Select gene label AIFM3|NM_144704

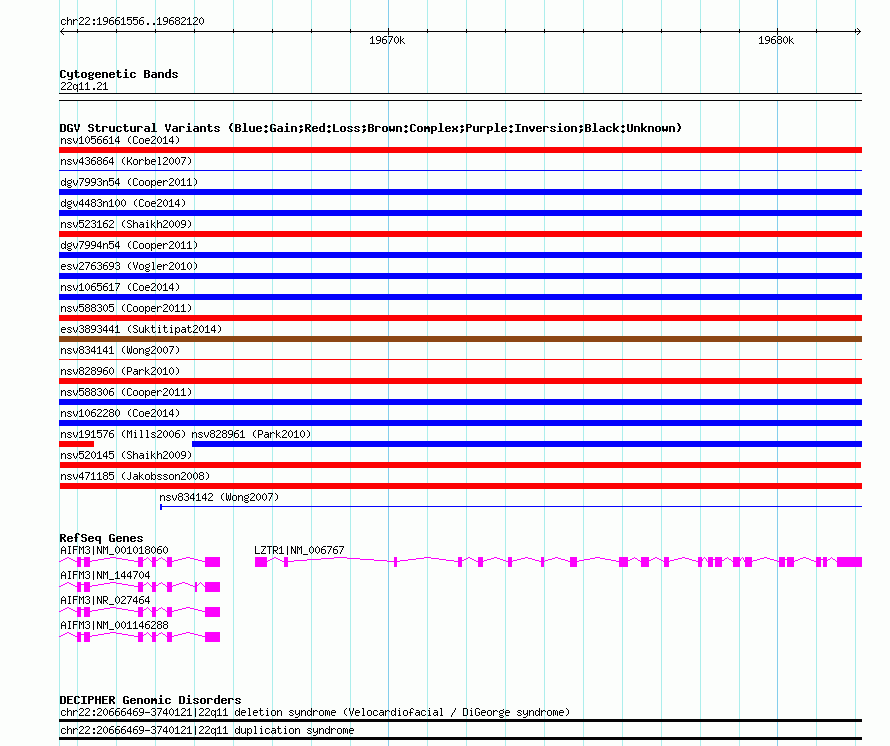[x=105, y=575]
